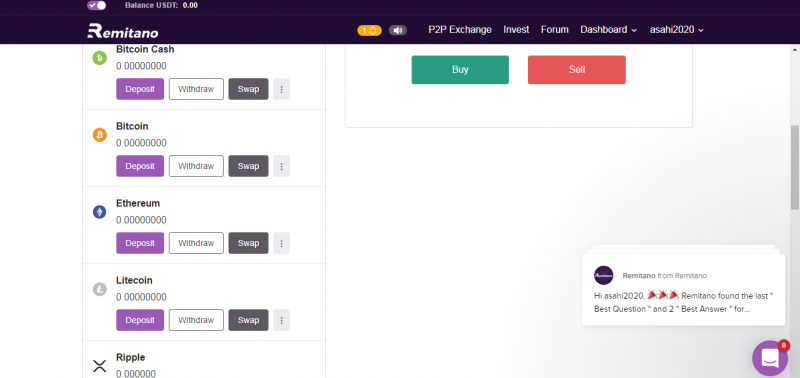
Task: Open the Forum menu item
Action: click(x=555, y=30)
